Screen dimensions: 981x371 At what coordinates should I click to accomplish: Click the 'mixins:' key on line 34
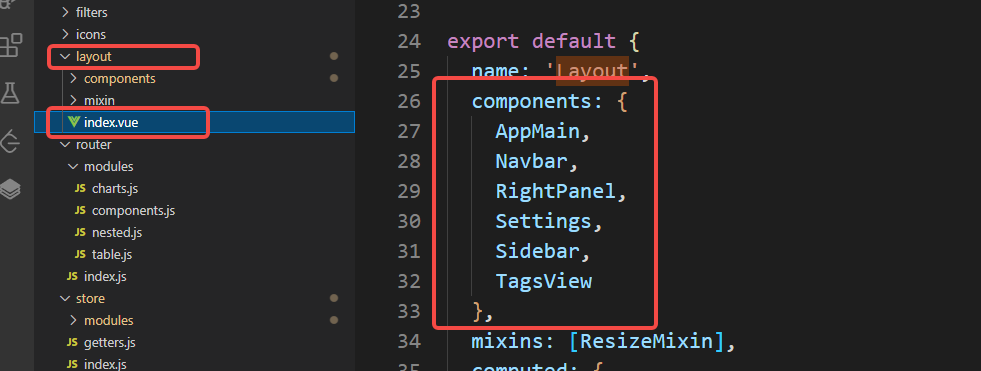(x=513, y=342)
